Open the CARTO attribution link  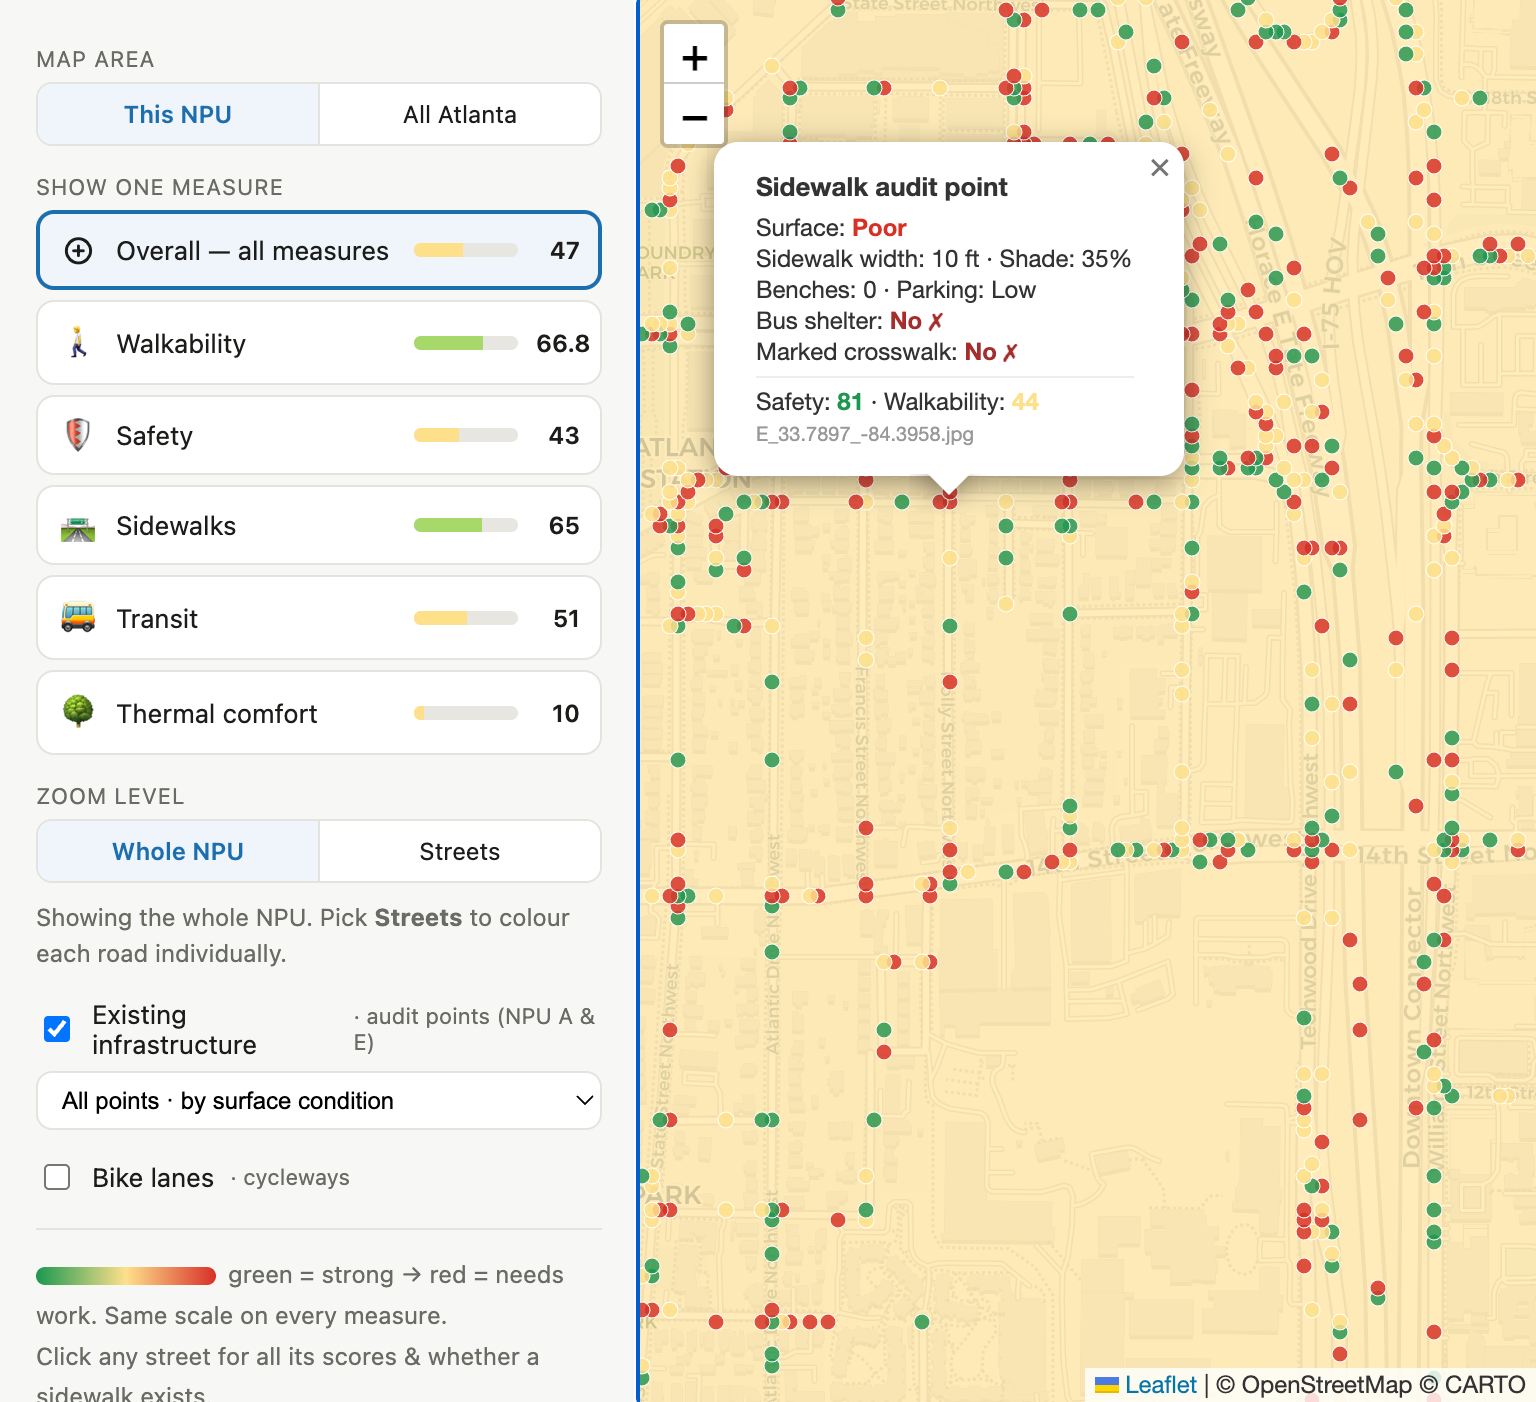(1485, 1384)
